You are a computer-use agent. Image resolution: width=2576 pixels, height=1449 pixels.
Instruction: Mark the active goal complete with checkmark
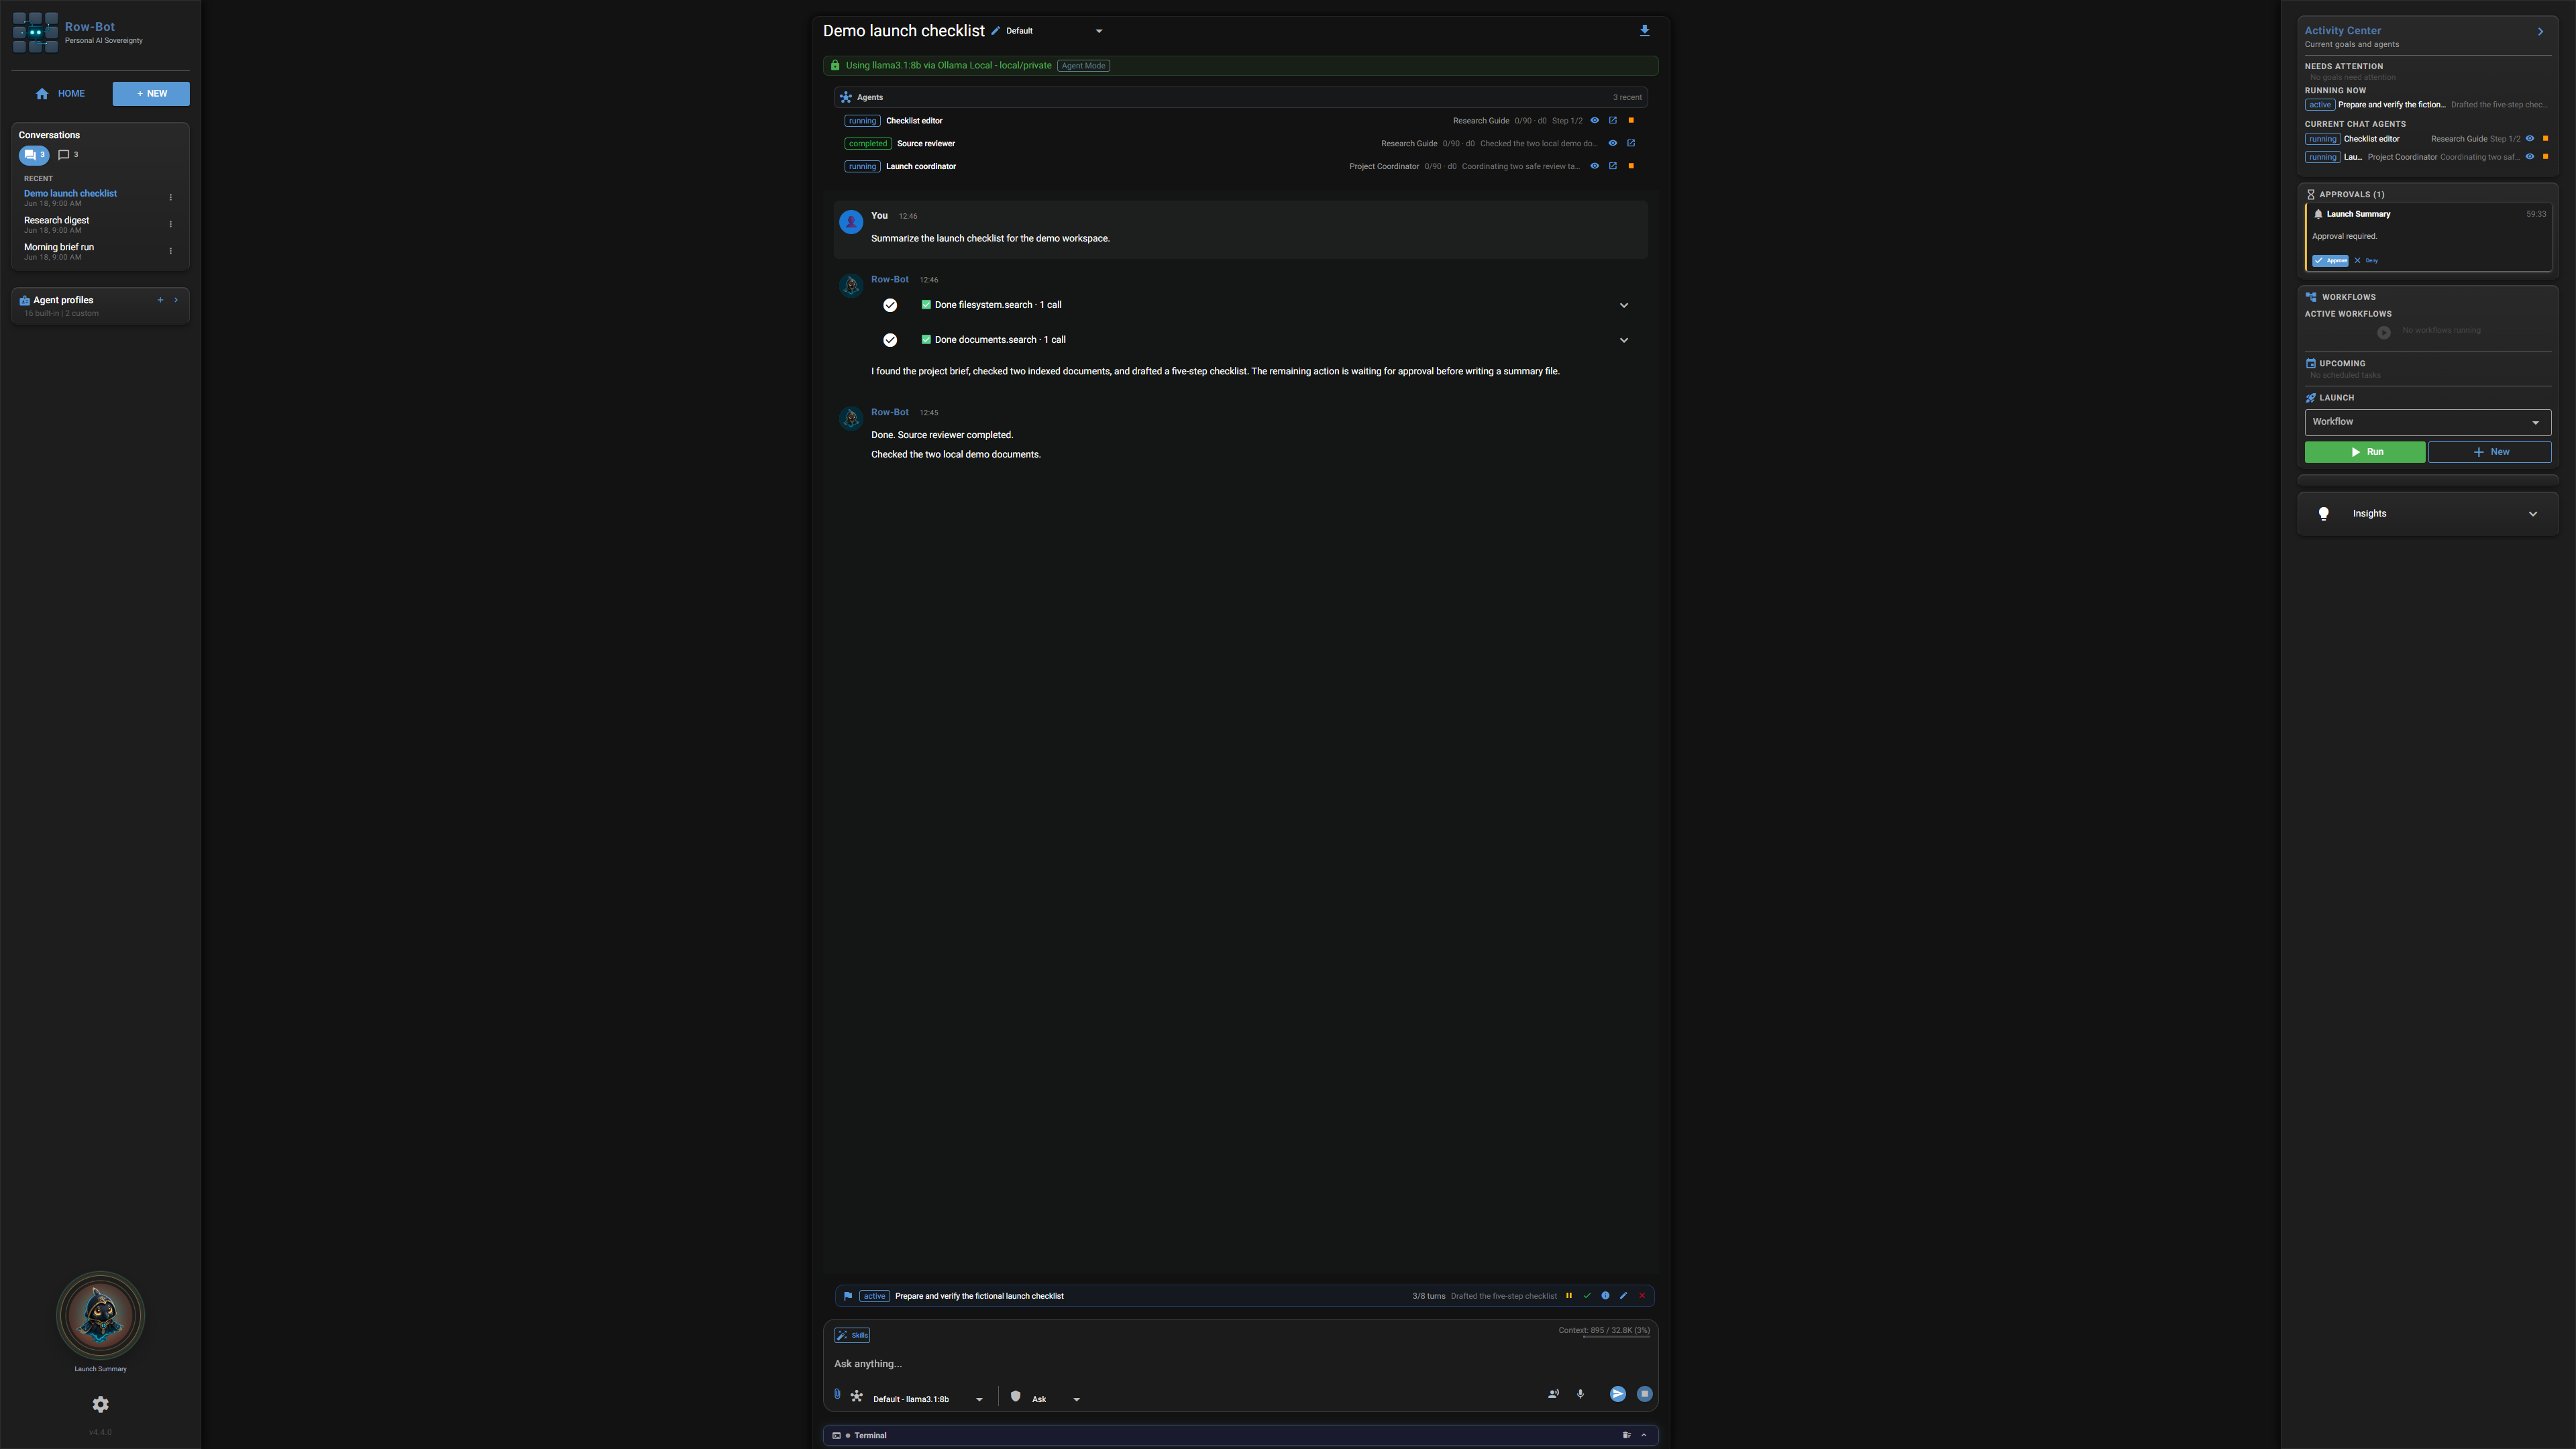pos(1587,1296)
